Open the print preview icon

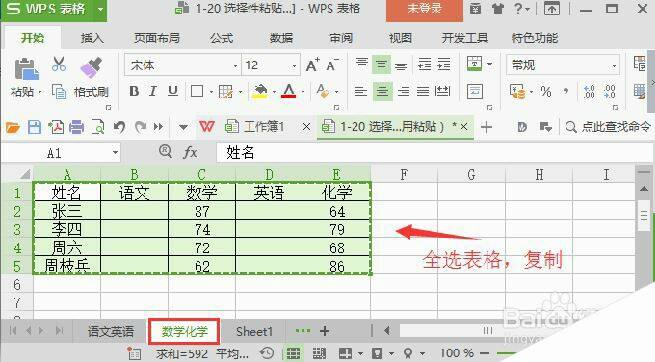[x=98, y=127]
